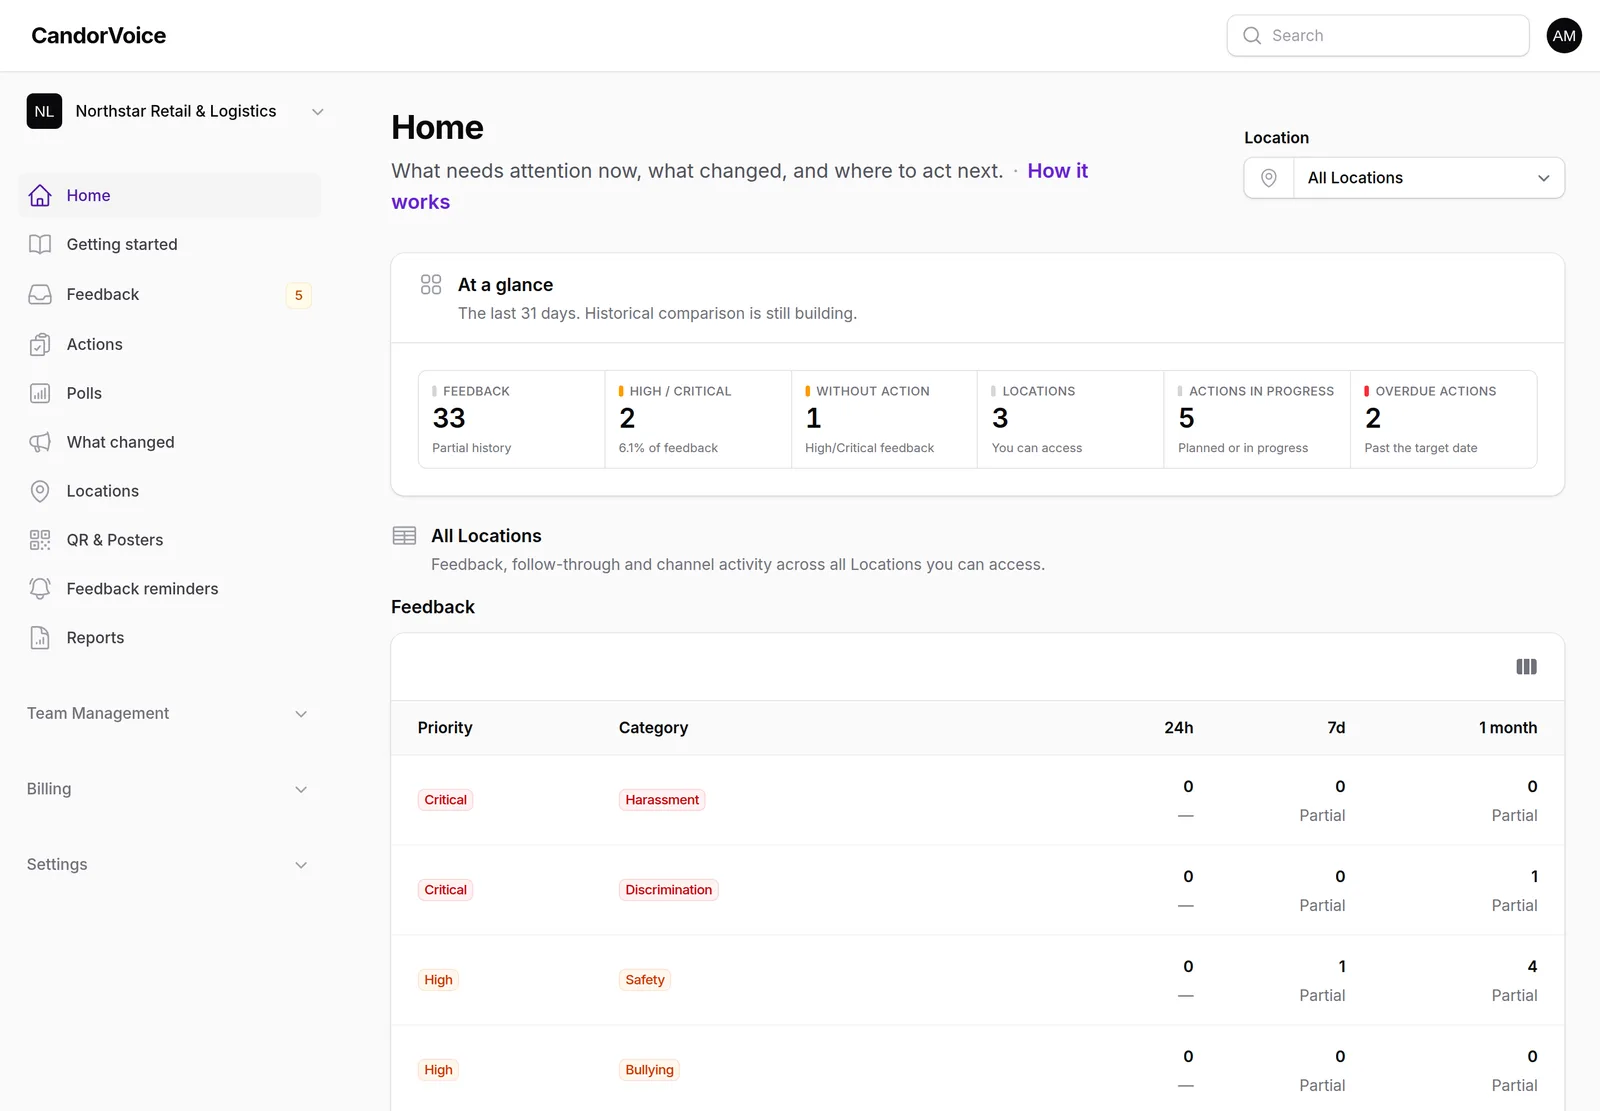
Task: Click the Bullying category tag
Action: (650, 1071)
